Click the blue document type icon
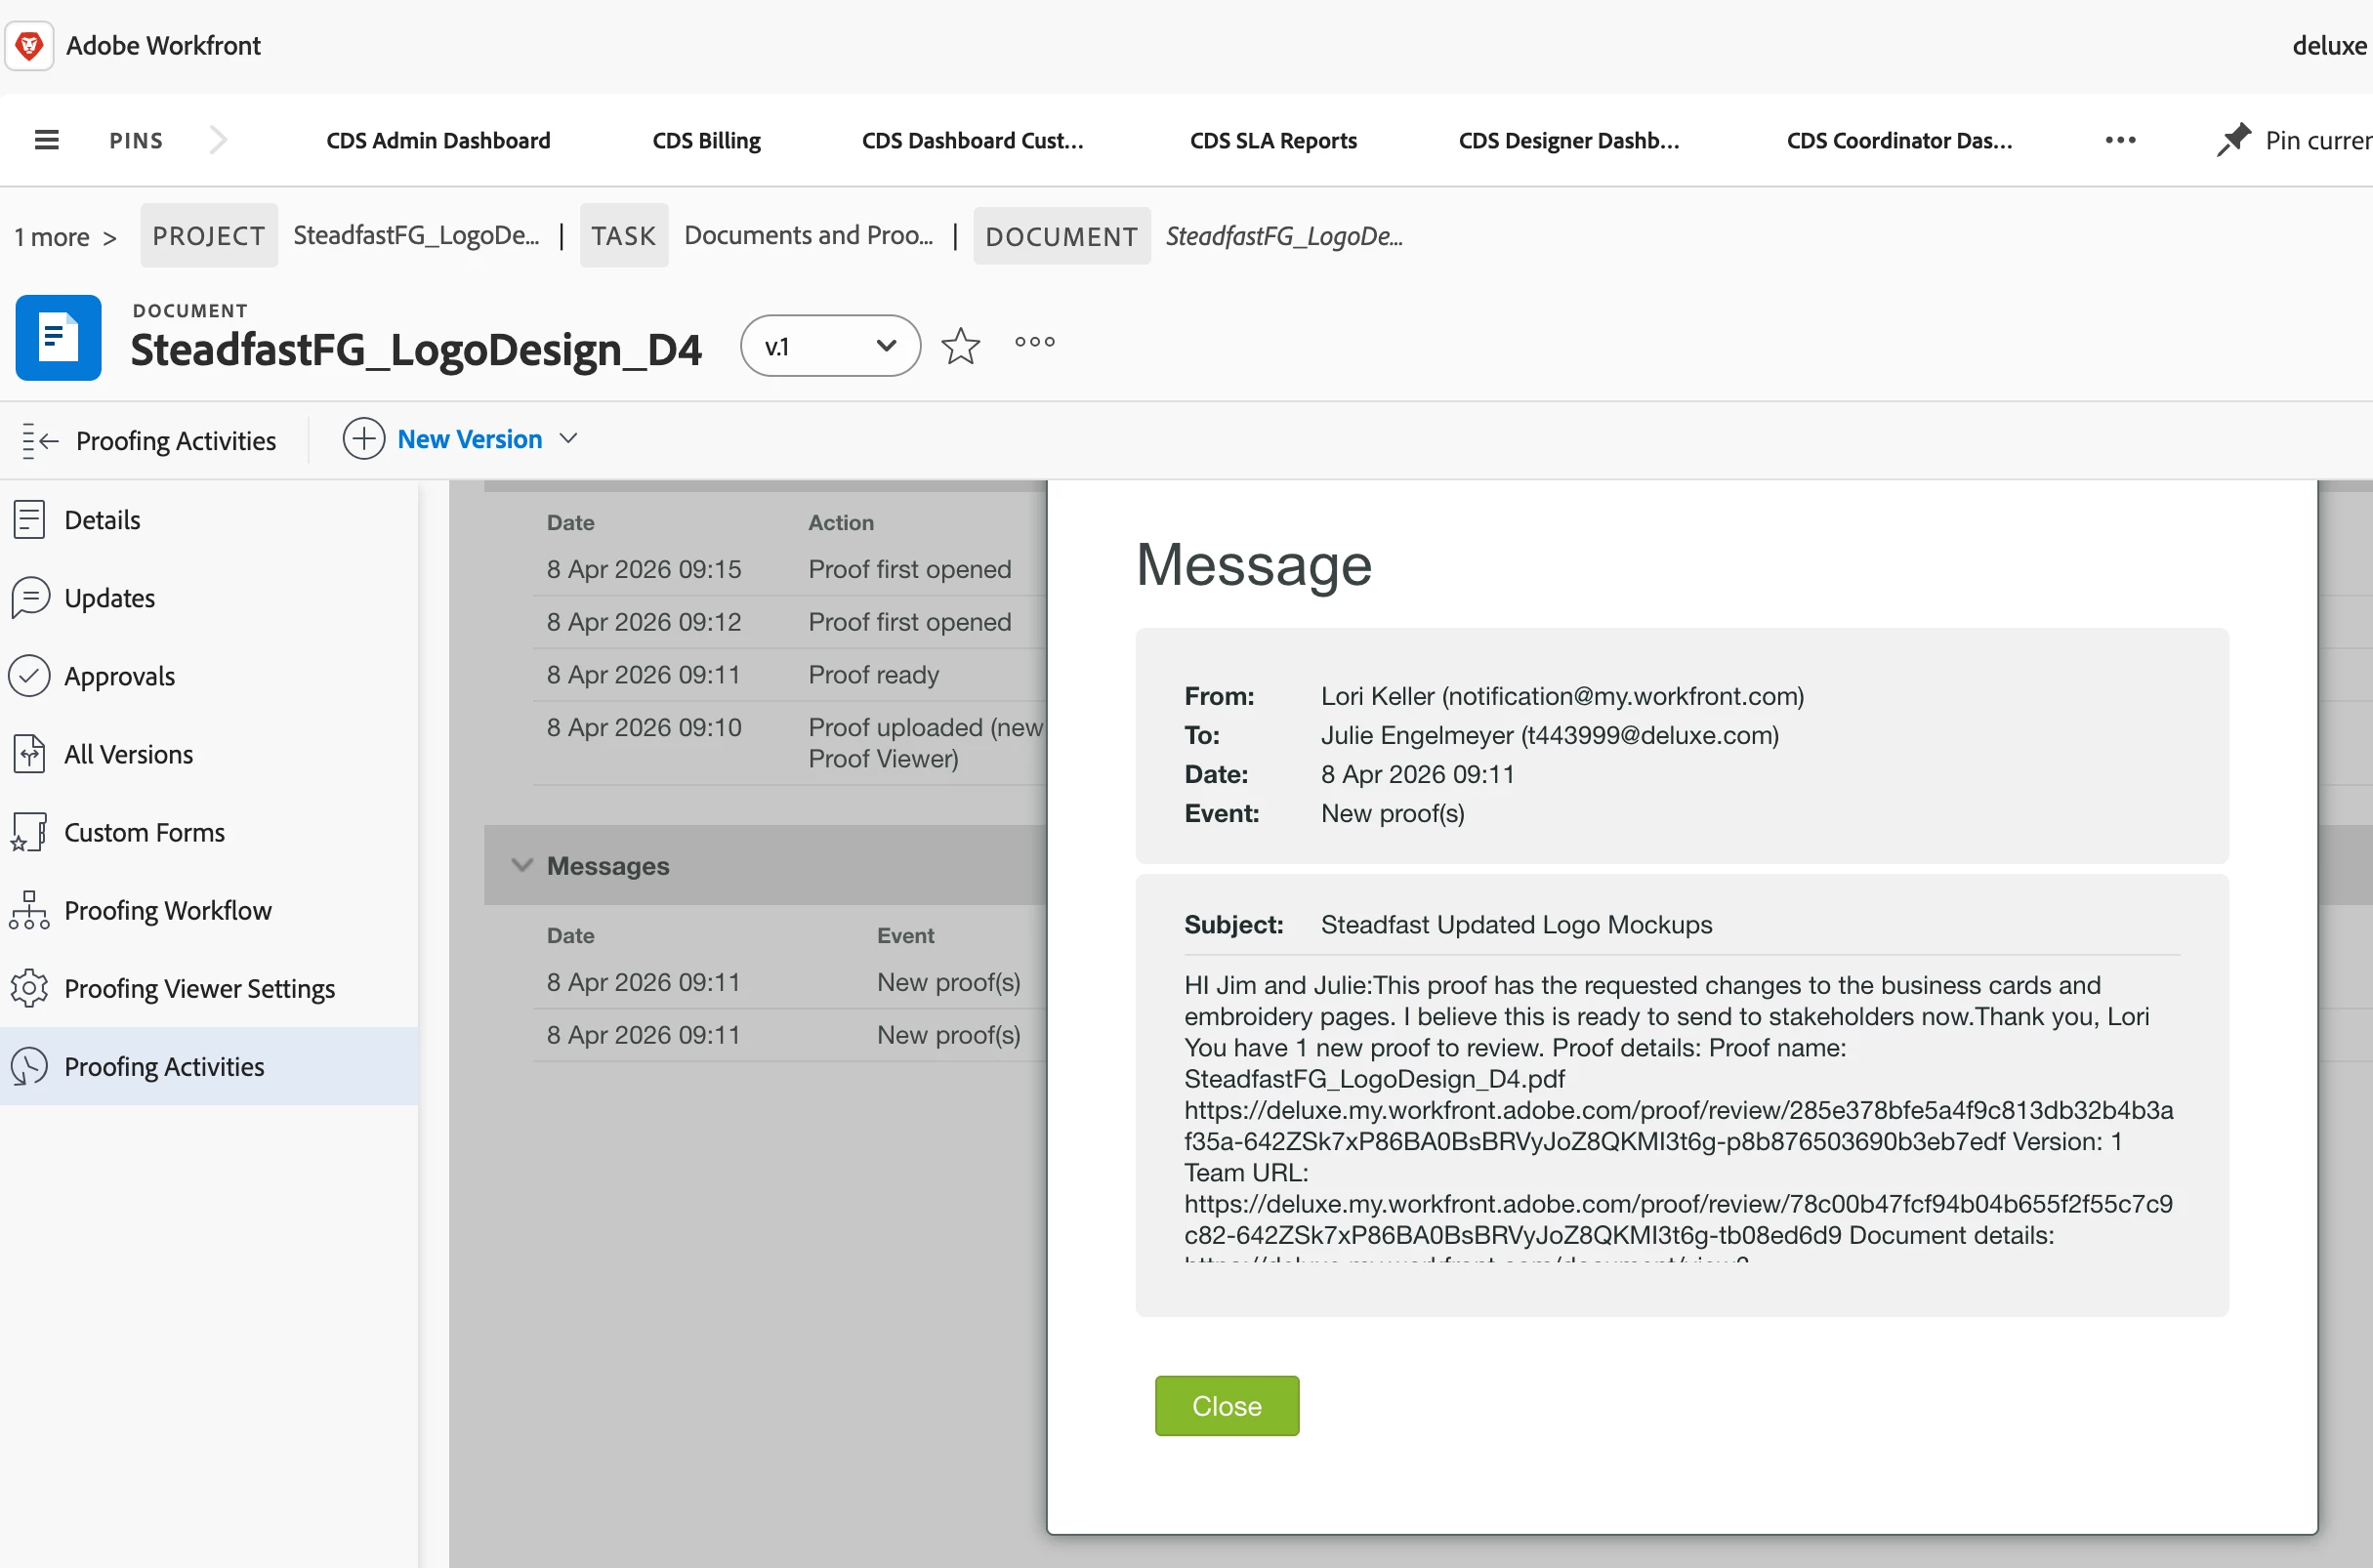The width and height of the screenshot is (2373, 1568). 58,338
